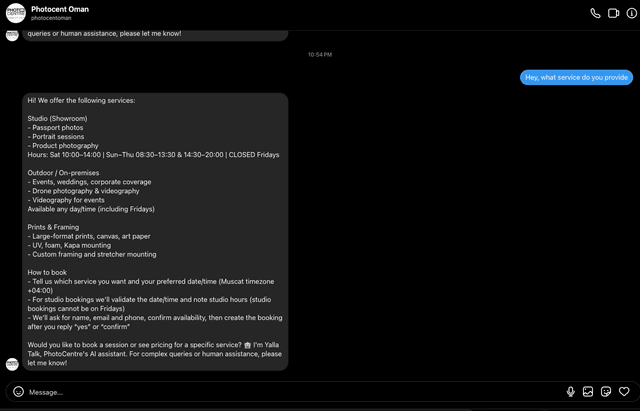Viewport: 640px width, 411px height.
Task: Select the blue "Hey, what service" sent bubble
Action: click(x=576, y=77)
